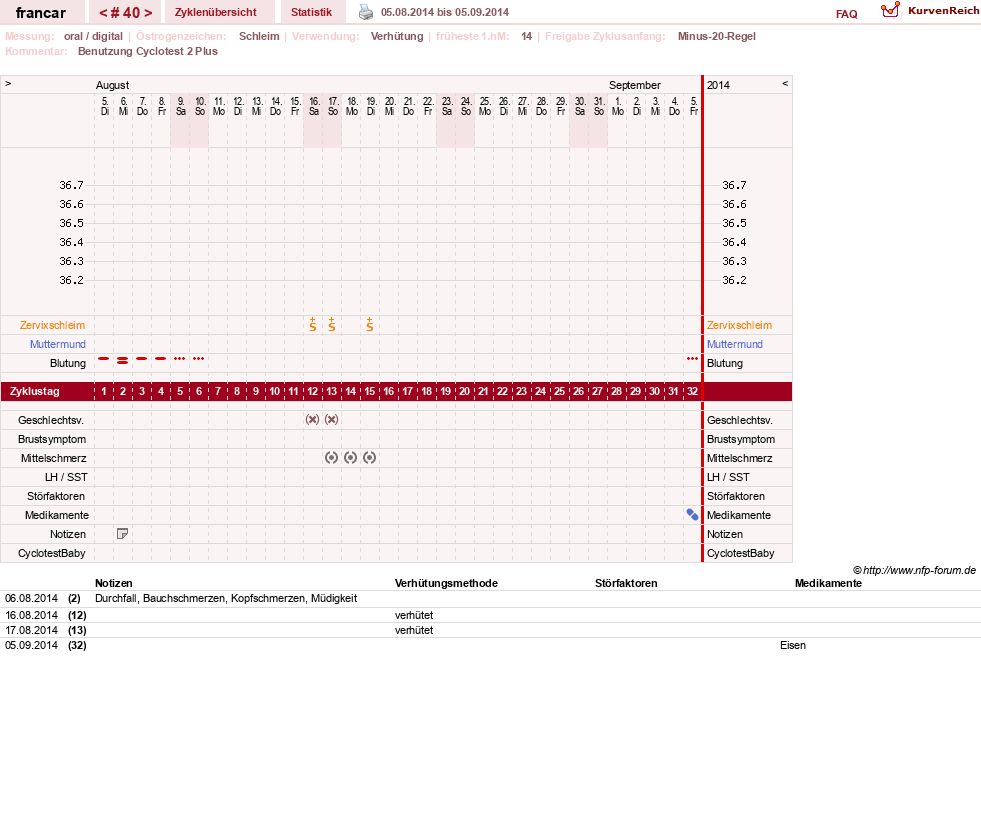Screen dimensions: 981x822
Task: Click the '>' arrow at chart top-left
Action: click(8, 83)
